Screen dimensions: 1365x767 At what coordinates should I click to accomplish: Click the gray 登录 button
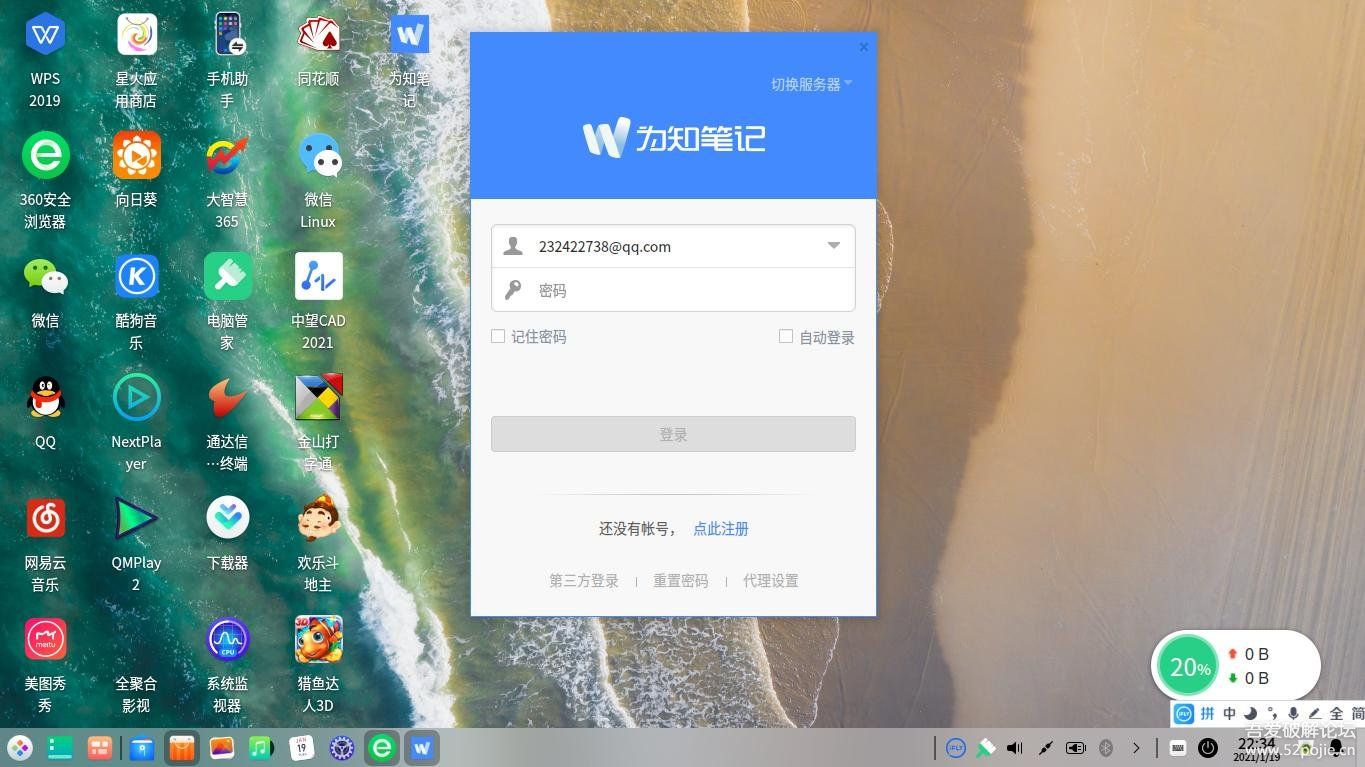click(x=673, y=434)
